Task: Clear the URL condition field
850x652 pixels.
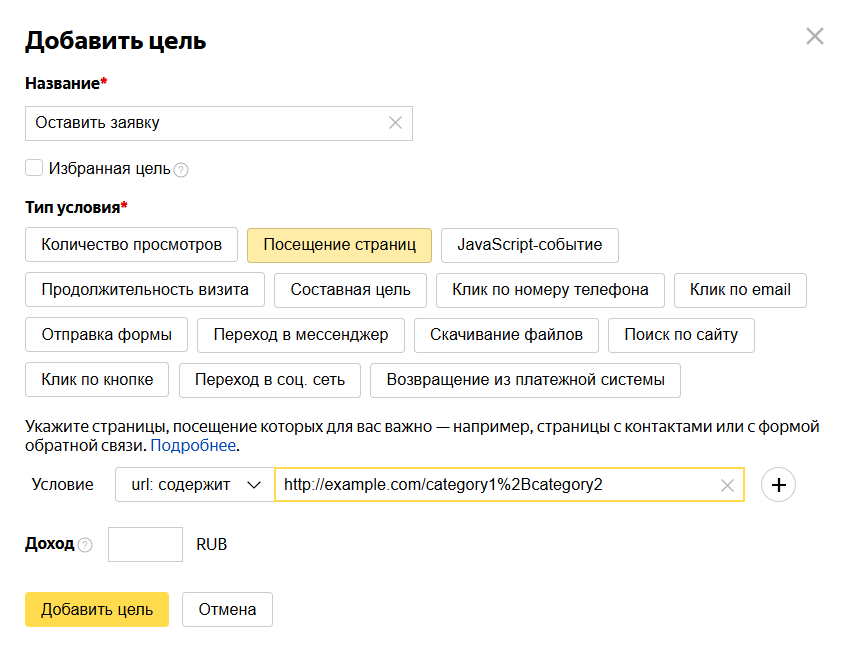Action: point(727,485)
